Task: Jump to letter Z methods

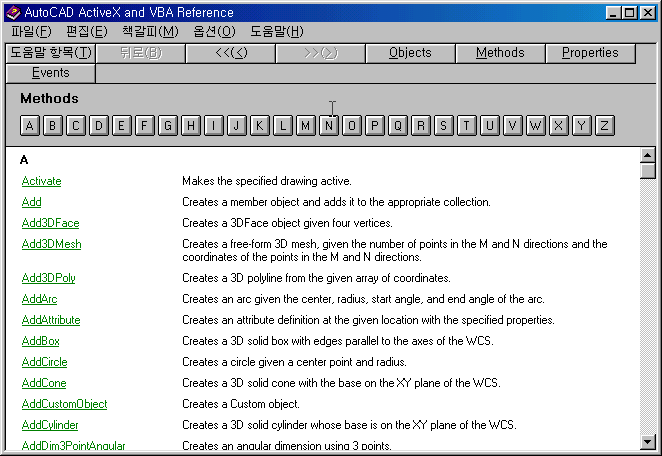Action: coord(605,126)
